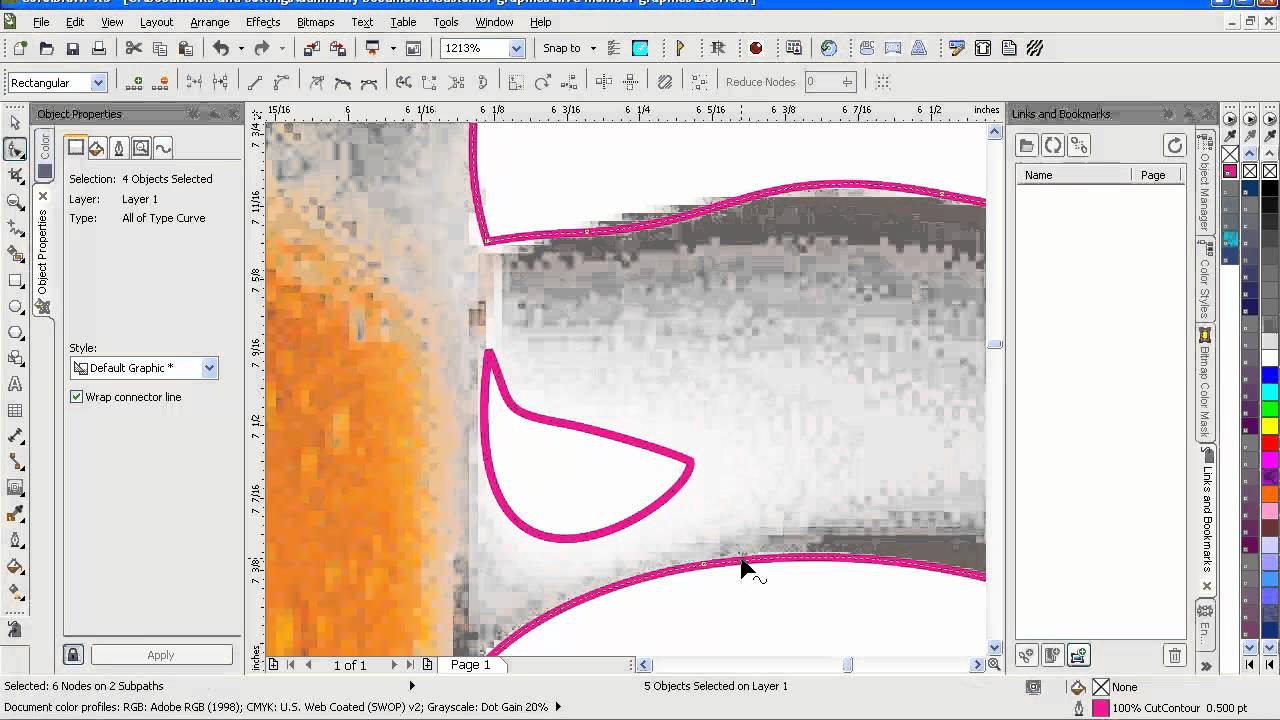The image size is (1280, 720).
Task: Expand the undo history dropdown arrow
Action: (x=241, y=48)
